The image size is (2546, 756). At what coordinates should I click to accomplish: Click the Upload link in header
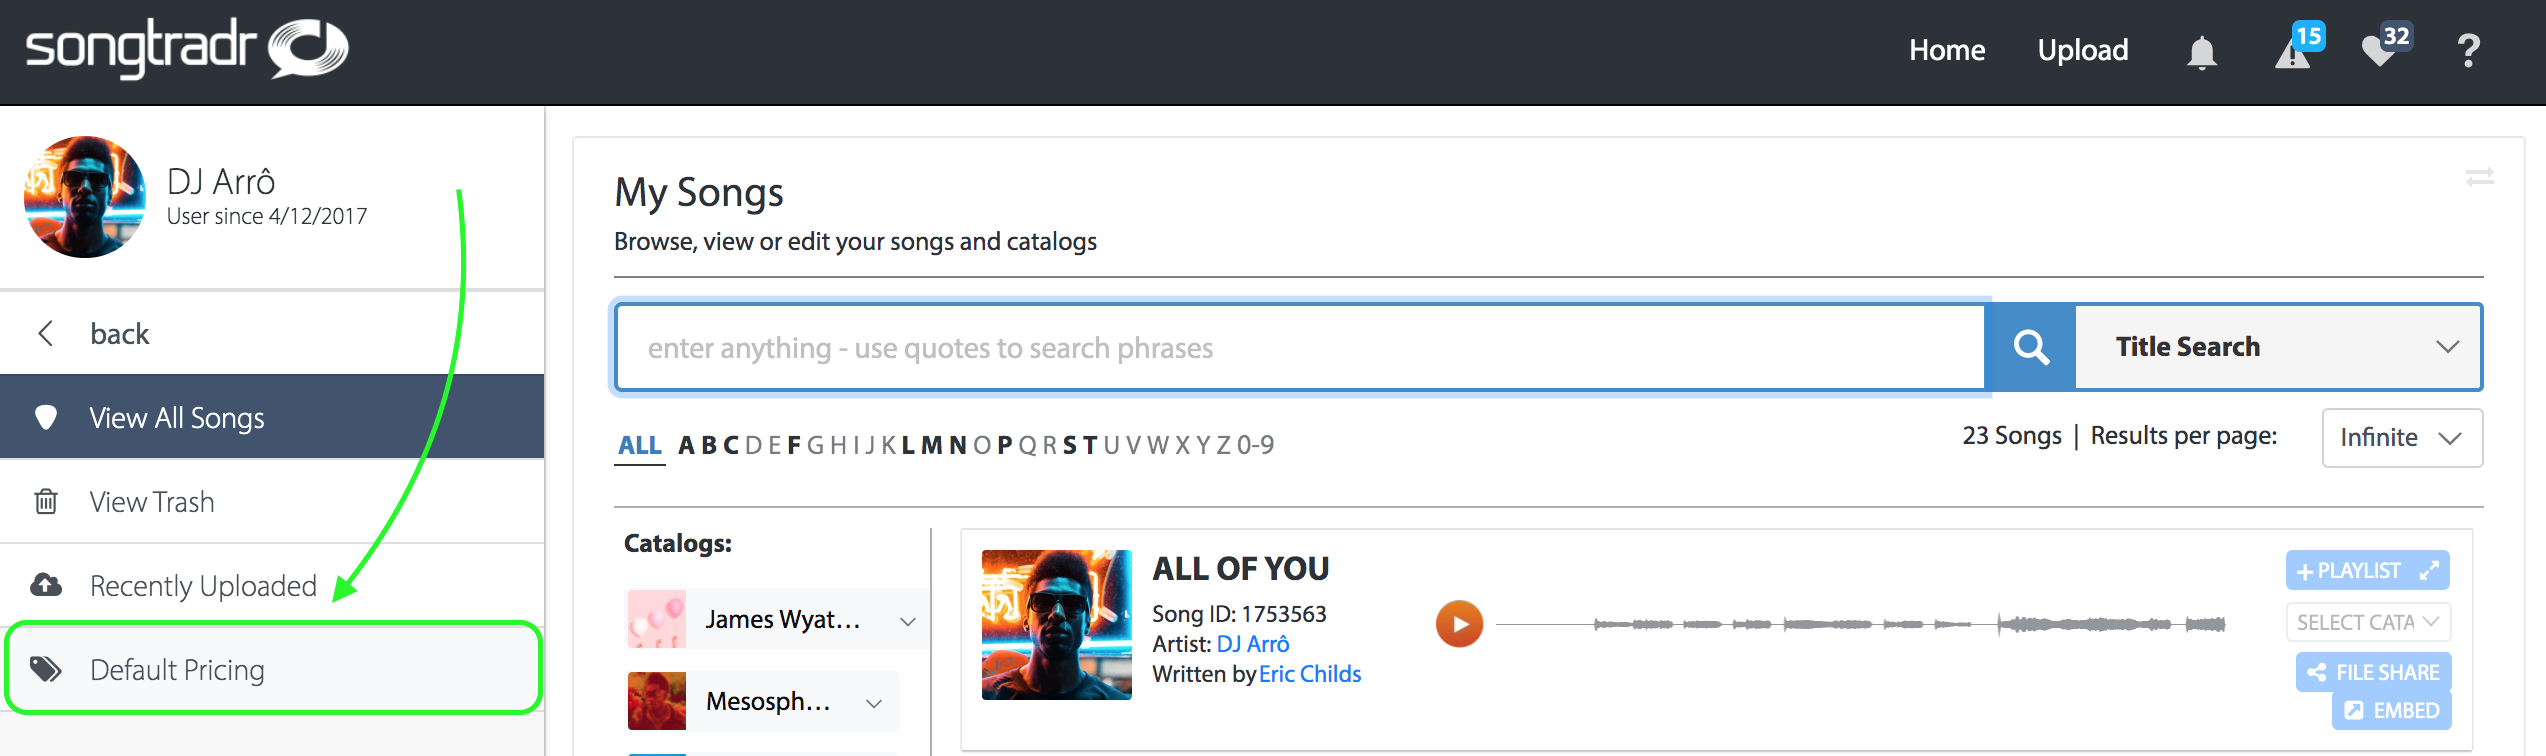point(2083,50)
